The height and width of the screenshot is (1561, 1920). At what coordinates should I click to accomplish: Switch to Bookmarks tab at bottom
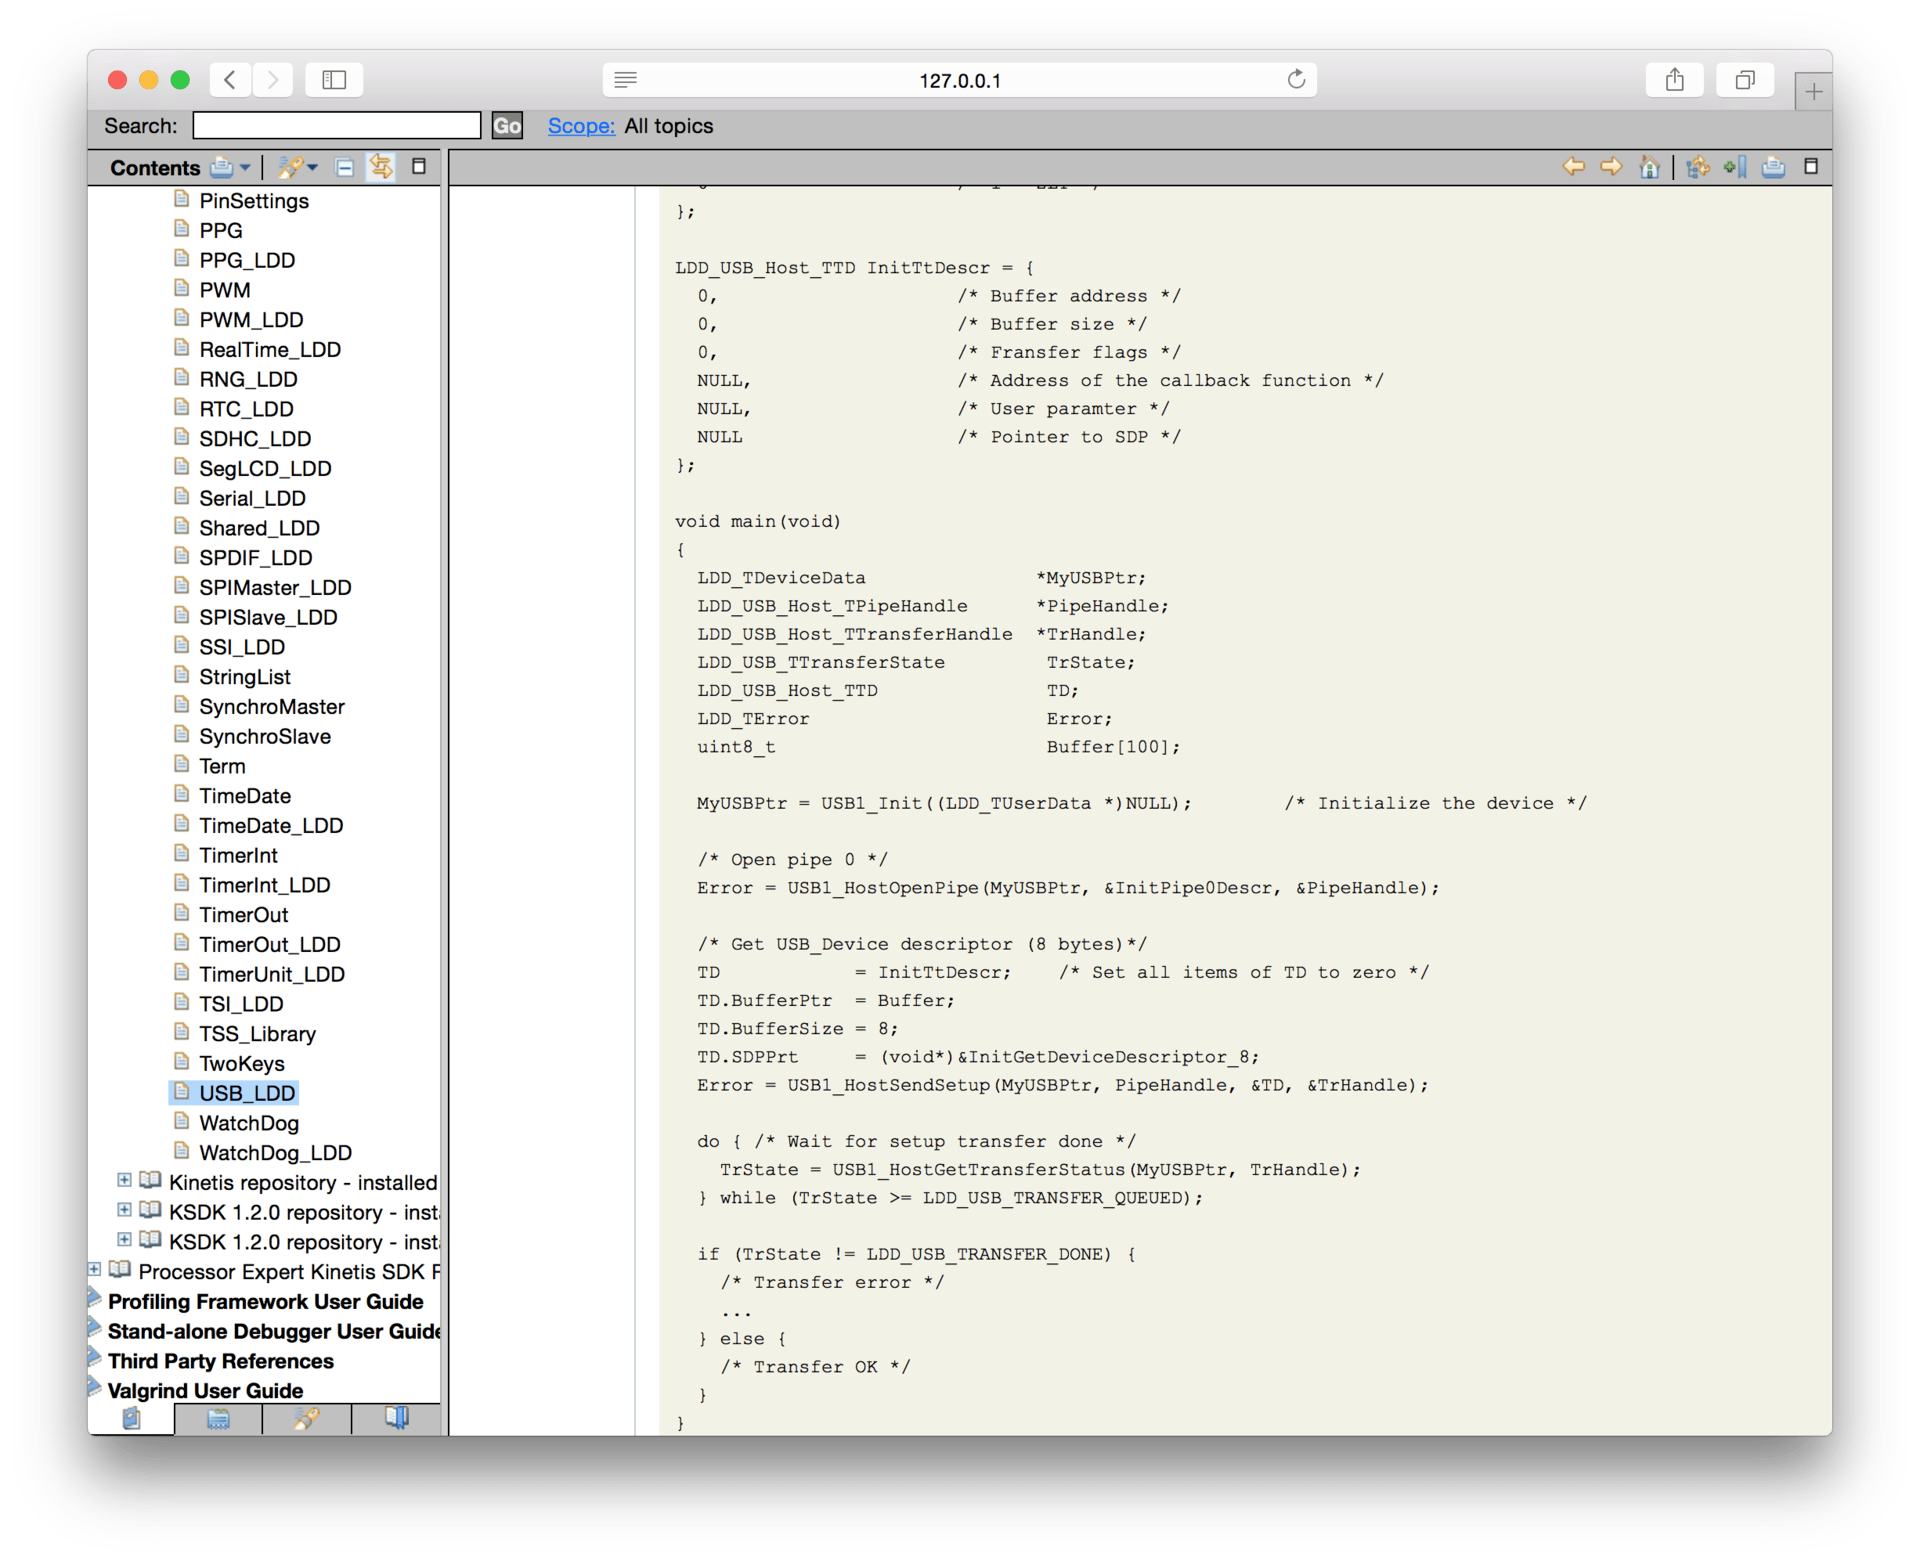point(396,1418)
